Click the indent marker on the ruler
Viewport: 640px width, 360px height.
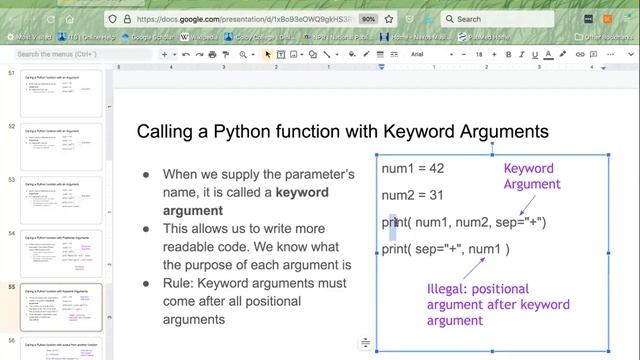point(381,67)
